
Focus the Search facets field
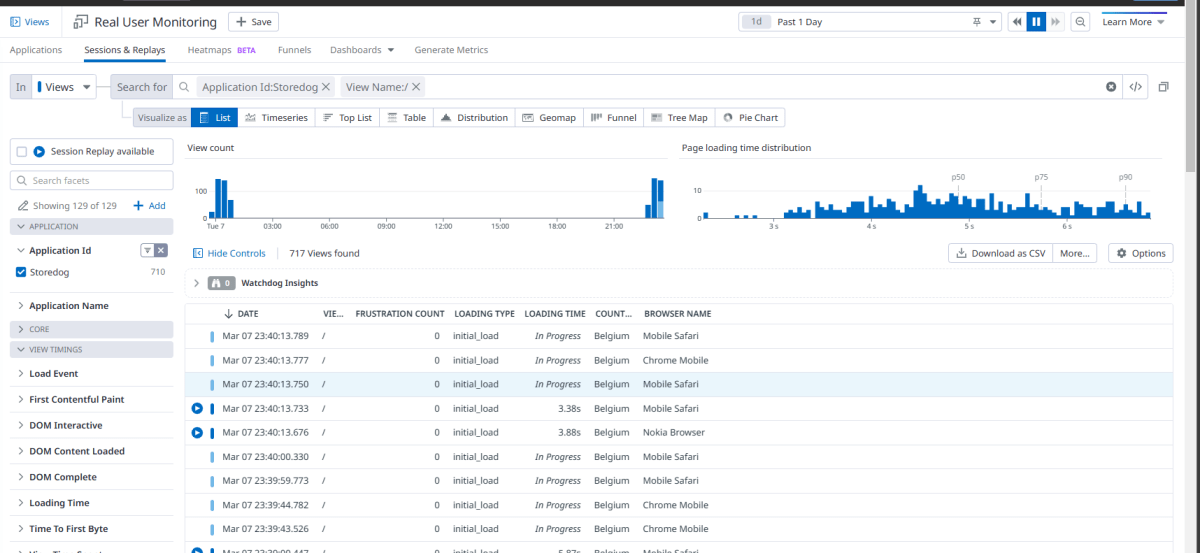click(91, 181)
